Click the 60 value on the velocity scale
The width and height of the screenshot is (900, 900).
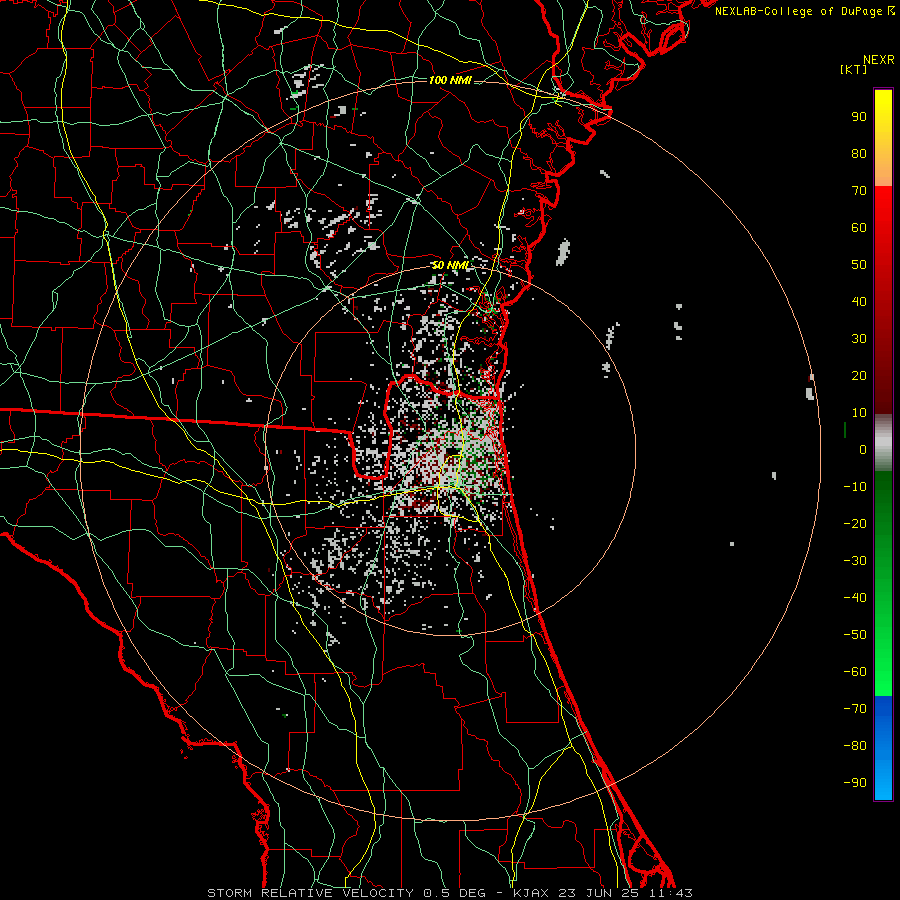[x=859, y=227]
